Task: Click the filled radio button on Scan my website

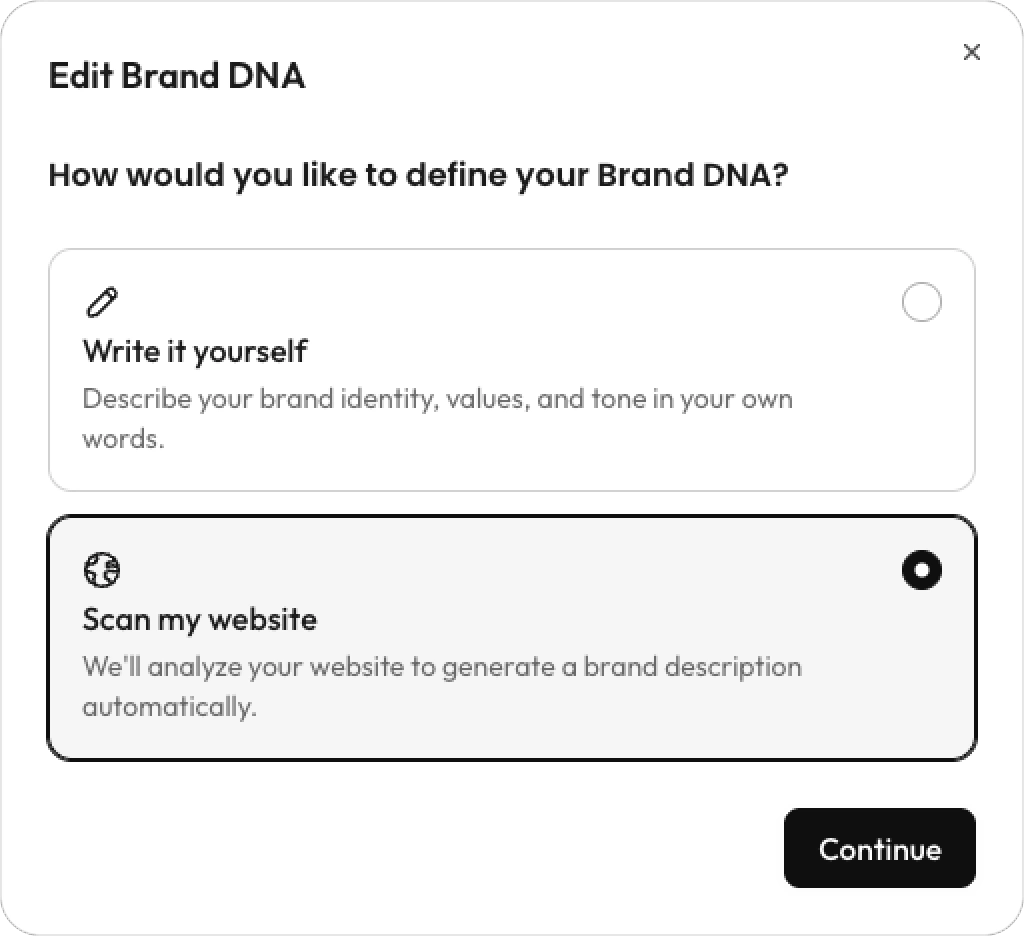Action: pyautogui.click(x=921, y=570)
